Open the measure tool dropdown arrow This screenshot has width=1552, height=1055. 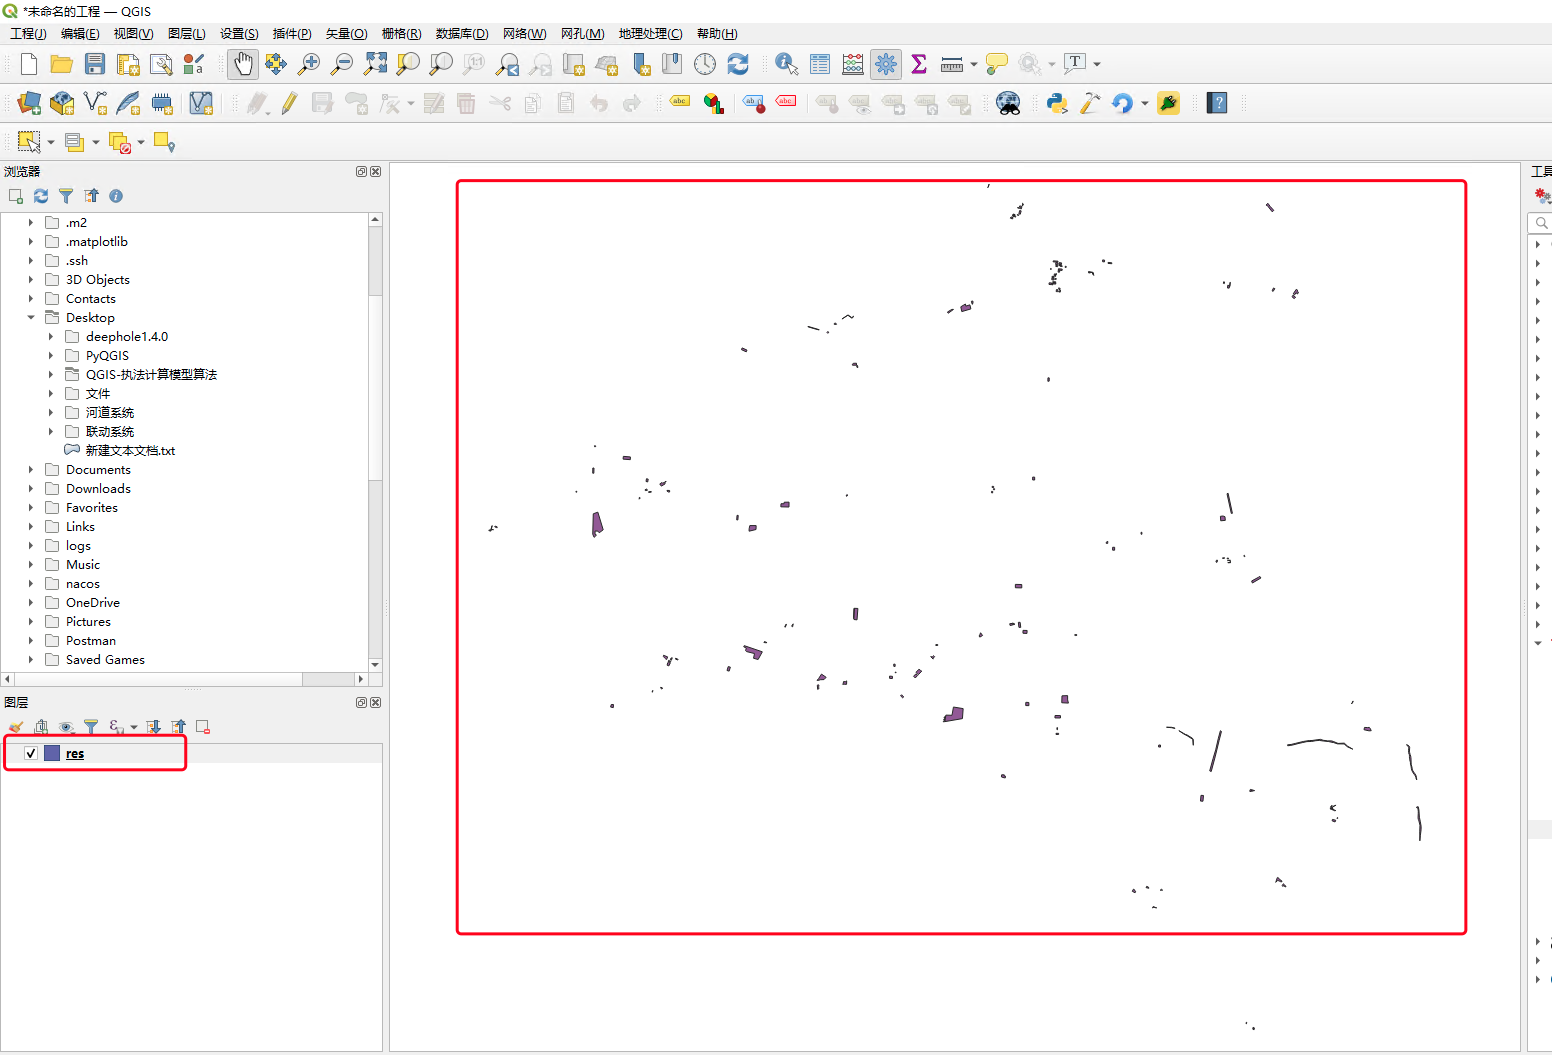click(974, 65)
